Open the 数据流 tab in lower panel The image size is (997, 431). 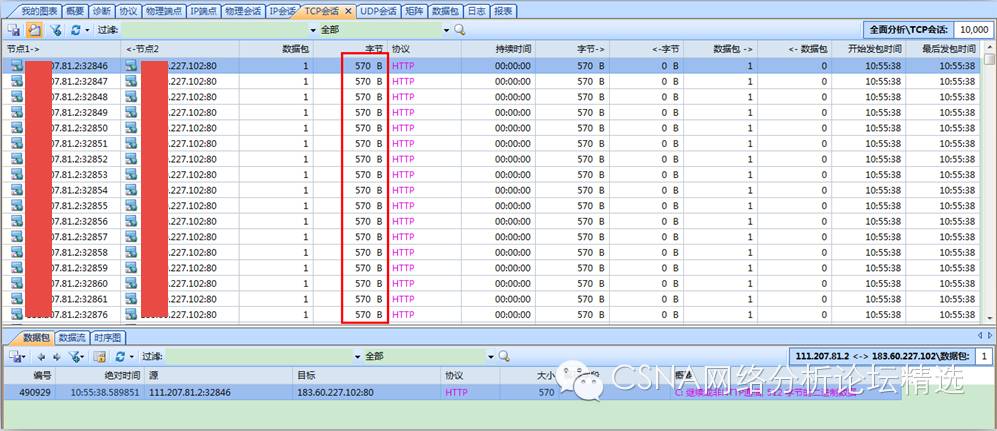(72, 338)
